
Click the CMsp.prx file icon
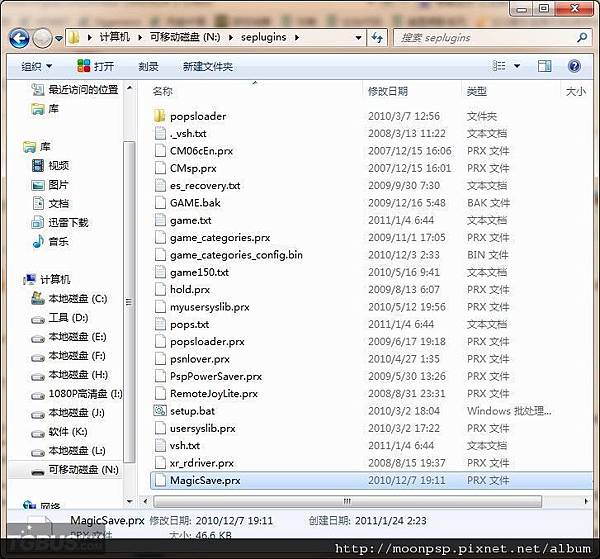click(160, 168)
